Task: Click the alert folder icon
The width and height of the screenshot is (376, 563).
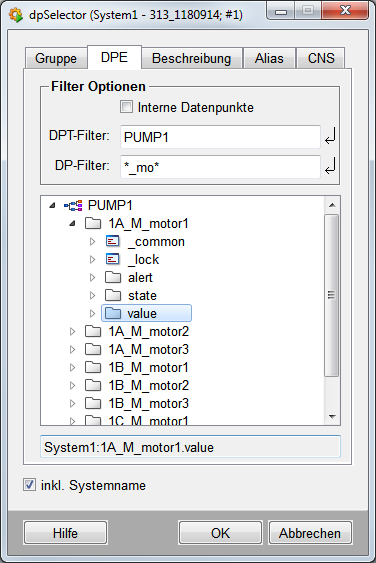Action: tap(113, 277)
